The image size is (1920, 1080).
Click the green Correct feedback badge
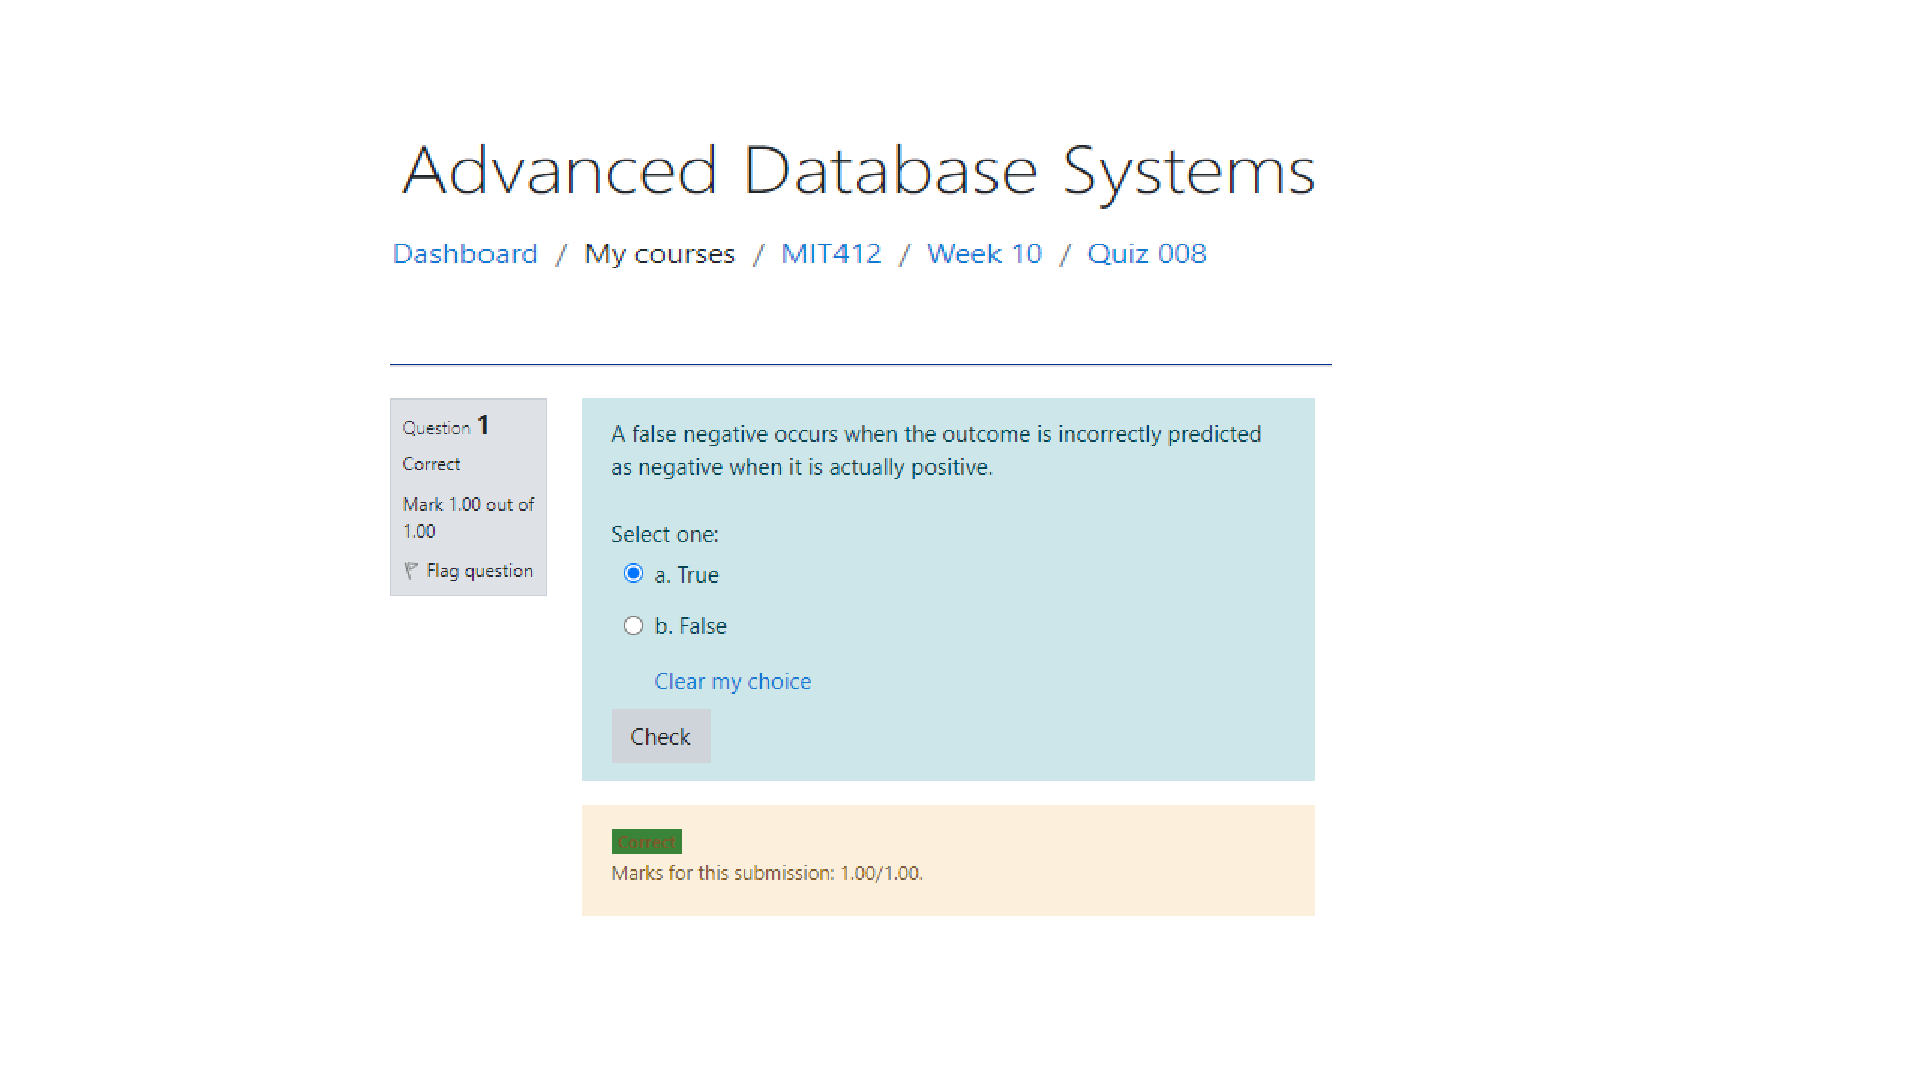[646, 842]
